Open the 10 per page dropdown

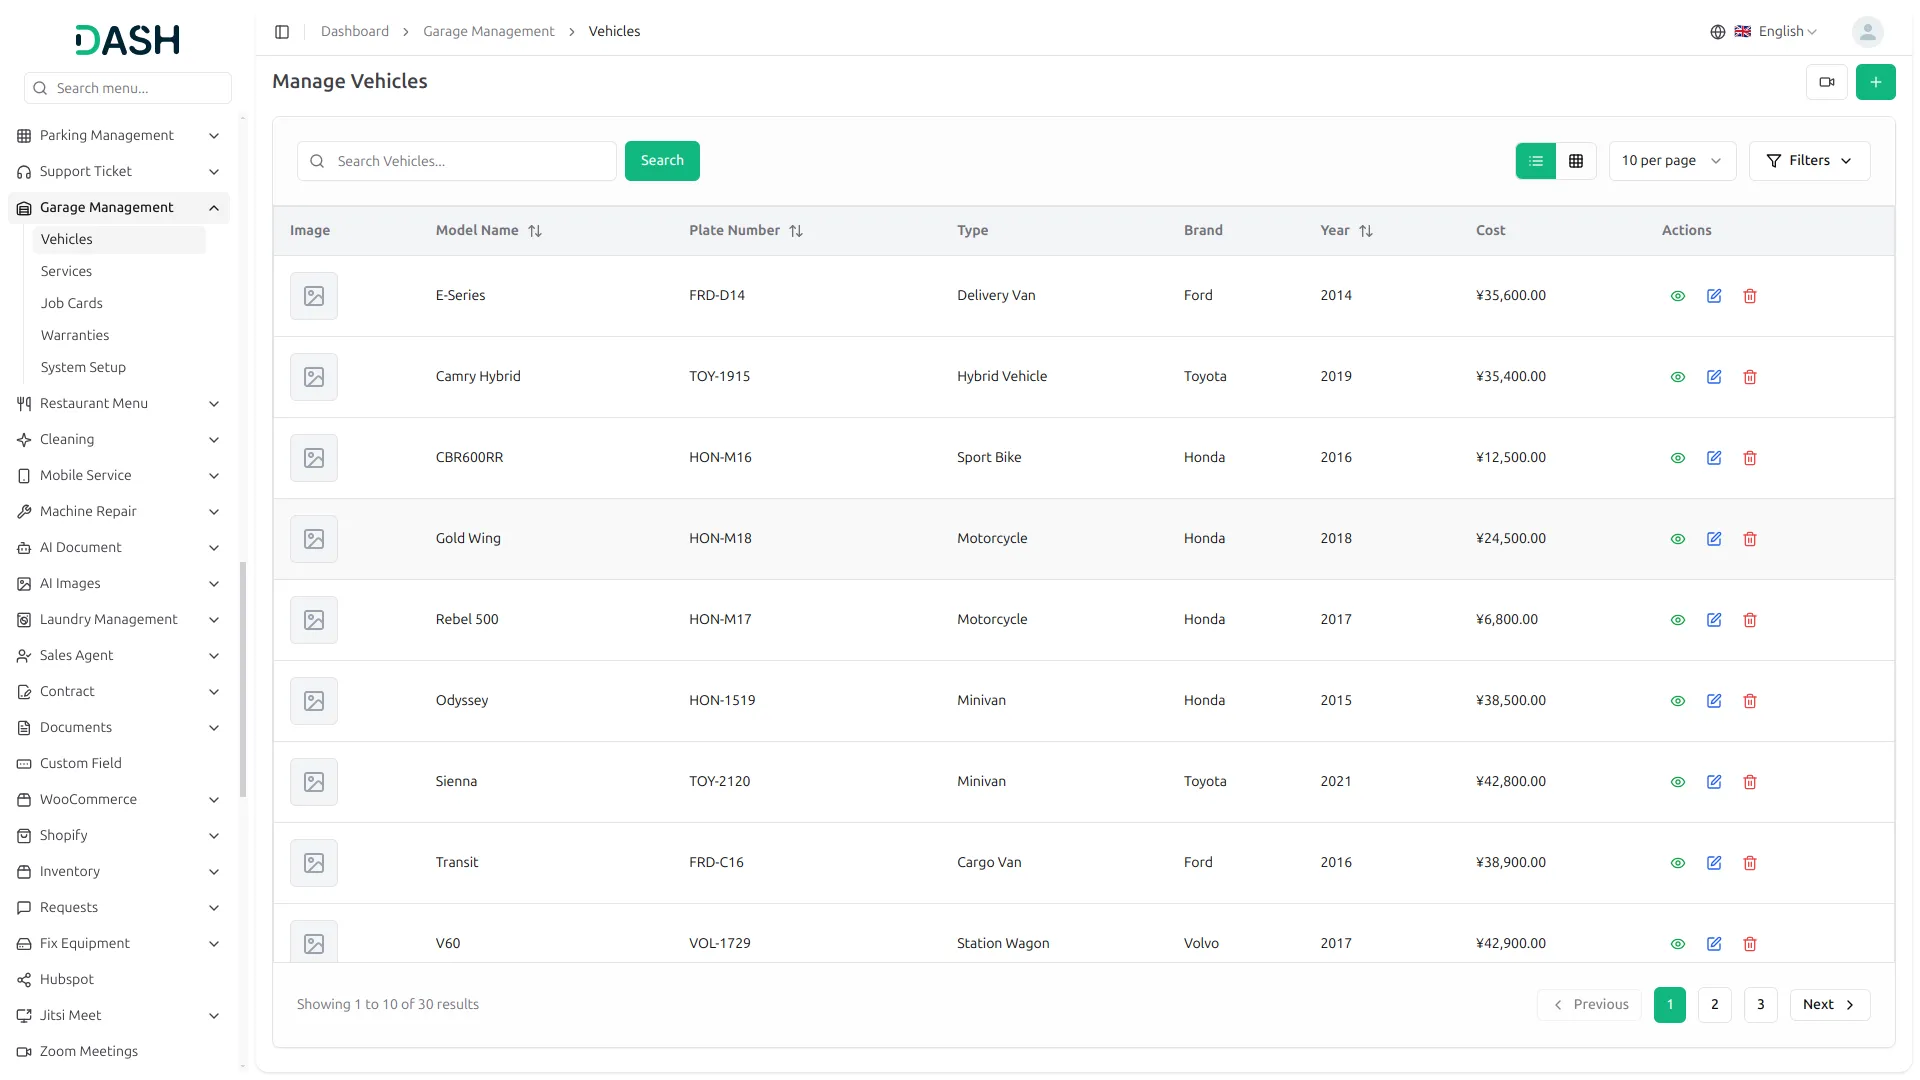click(1672, 161)
